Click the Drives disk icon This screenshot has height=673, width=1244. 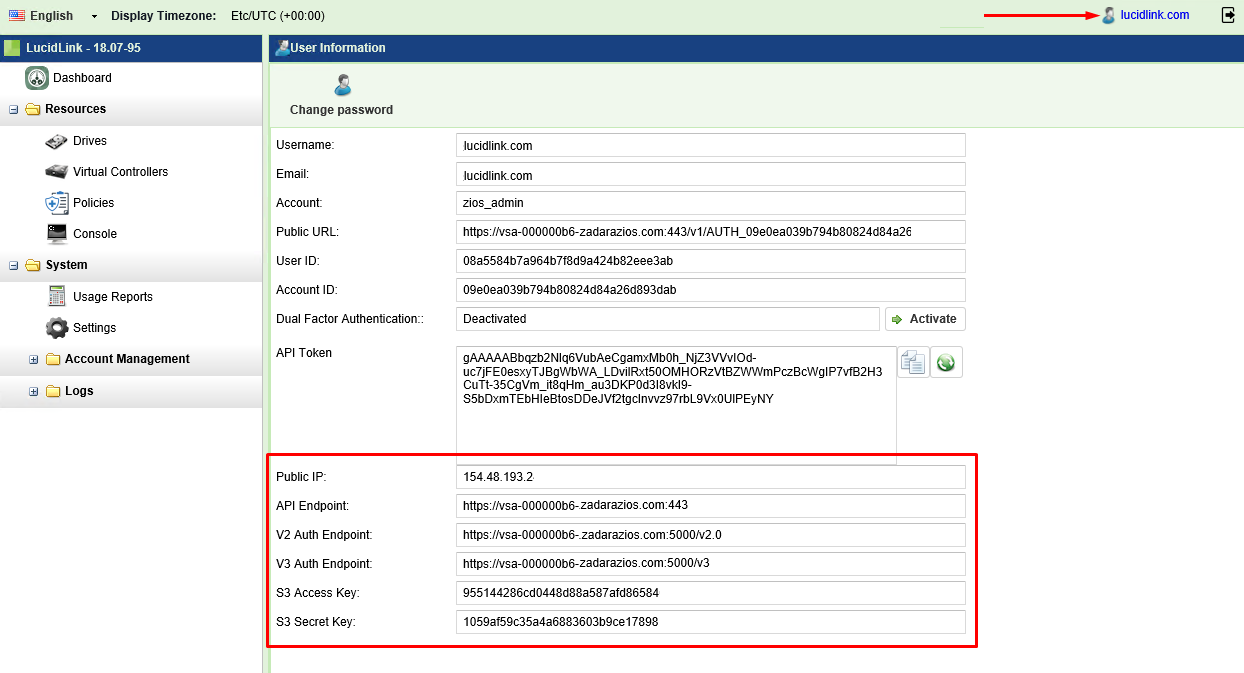[56, 141]
